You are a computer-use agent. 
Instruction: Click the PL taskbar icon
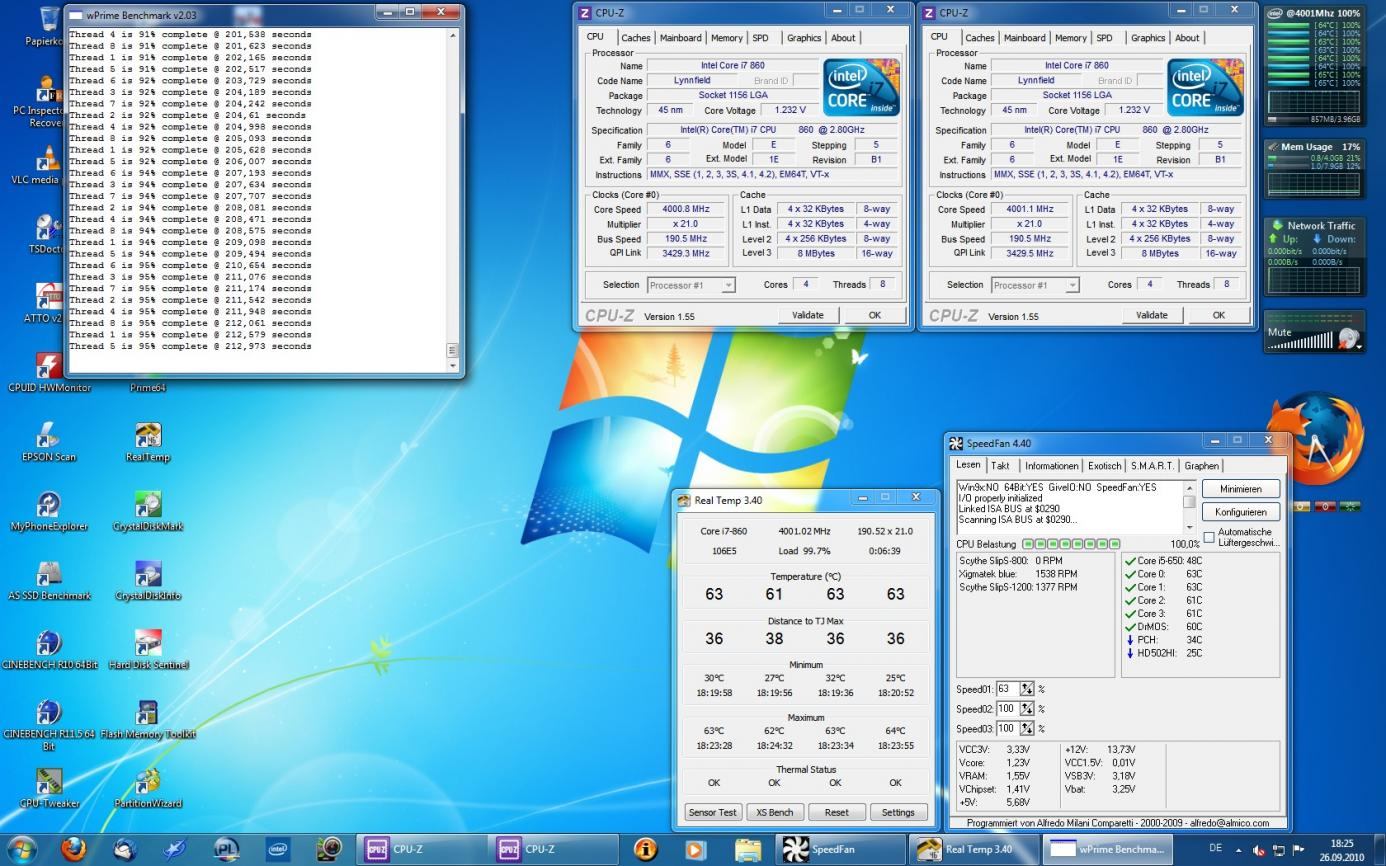[227, 849]
